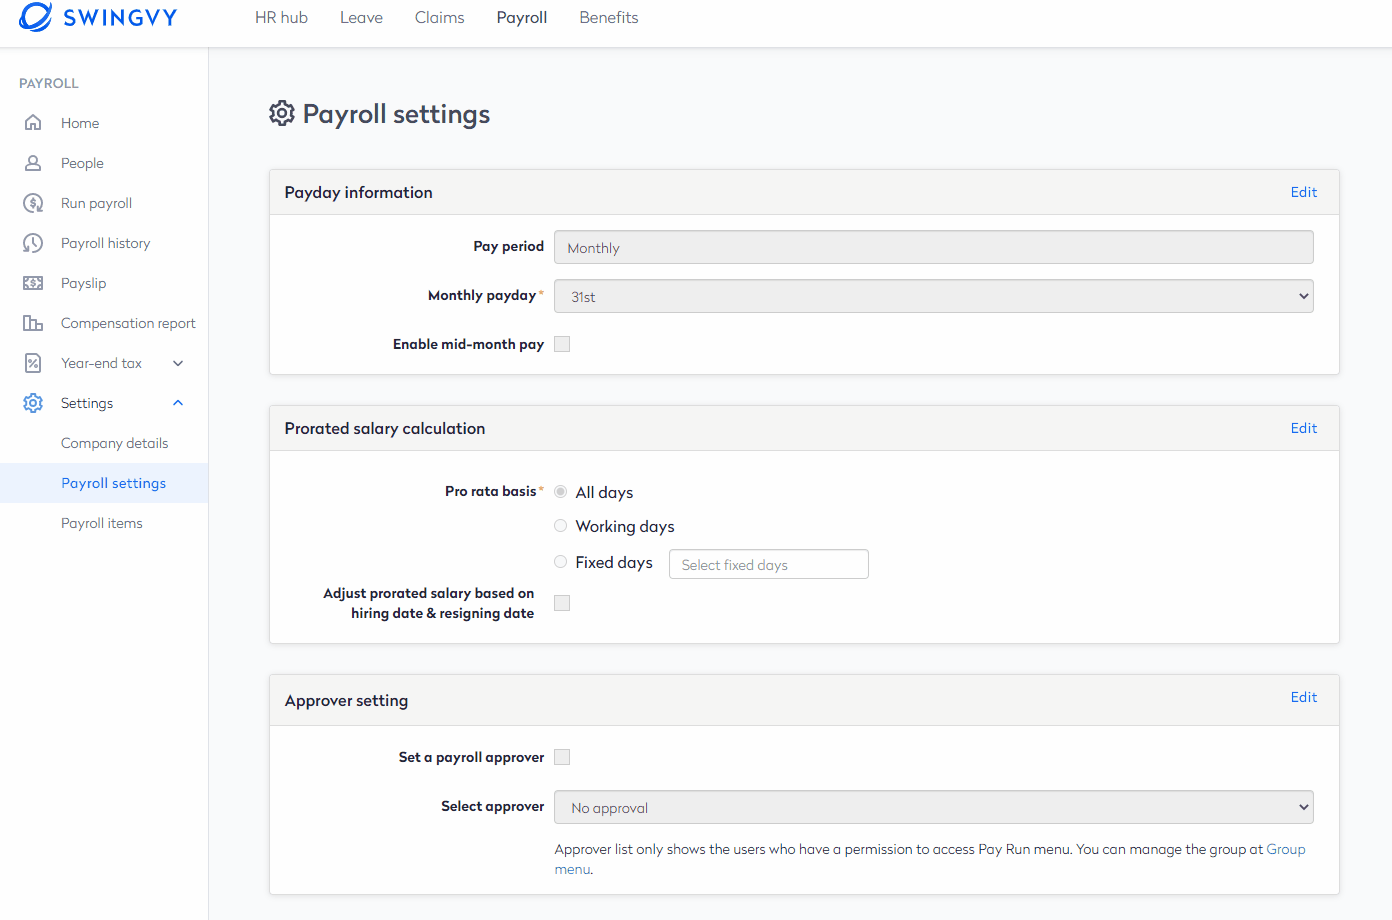Edit the Payday information section
Image resolution: width=1392 pixels, height=920 pixels.
[x=1303, y=192]
